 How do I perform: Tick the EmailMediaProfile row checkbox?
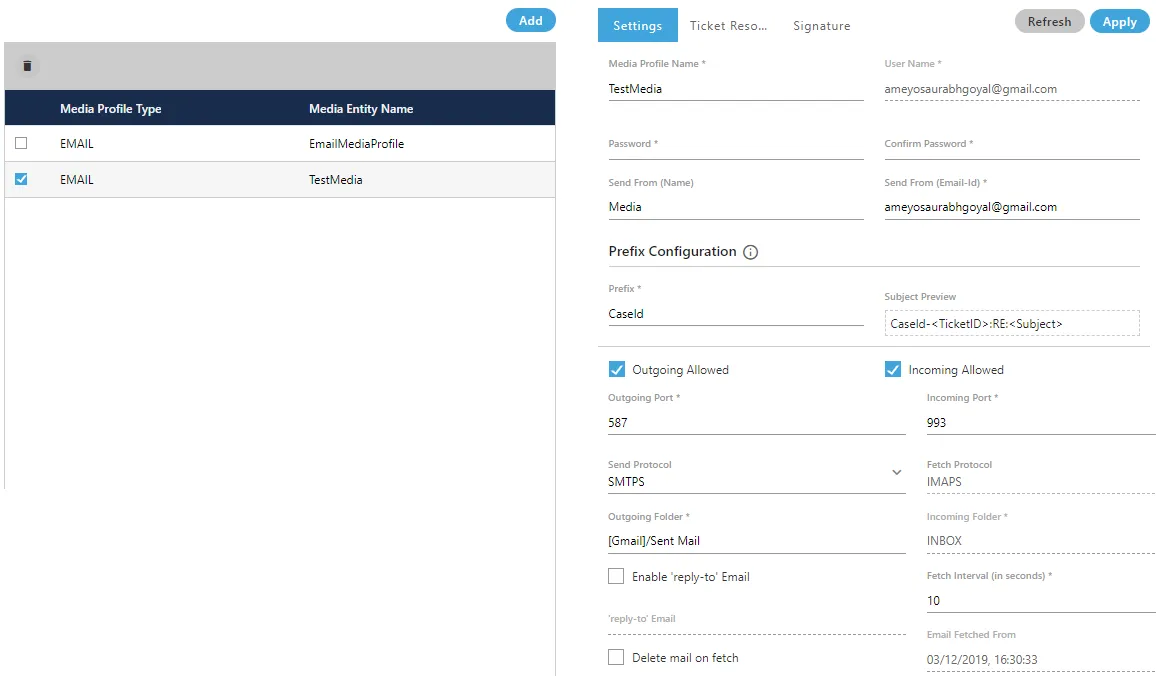click(x=21, y=143)
